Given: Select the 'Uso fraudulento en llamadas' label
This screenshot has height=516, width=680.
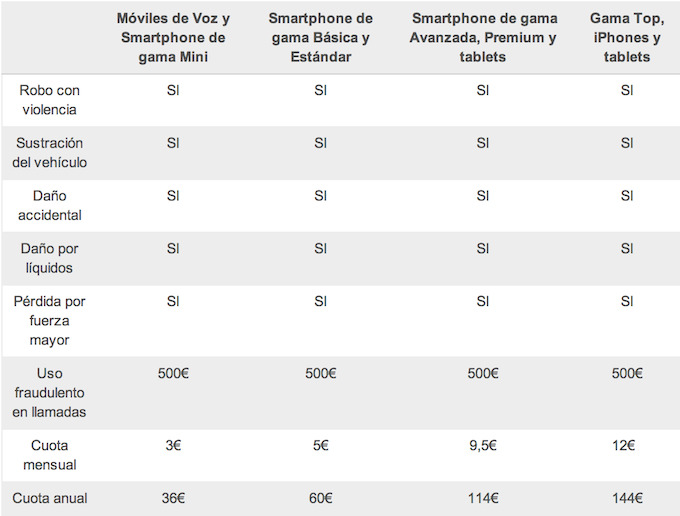Looking at the screenshot, I should pyautogui.click(x=49, y=392).
